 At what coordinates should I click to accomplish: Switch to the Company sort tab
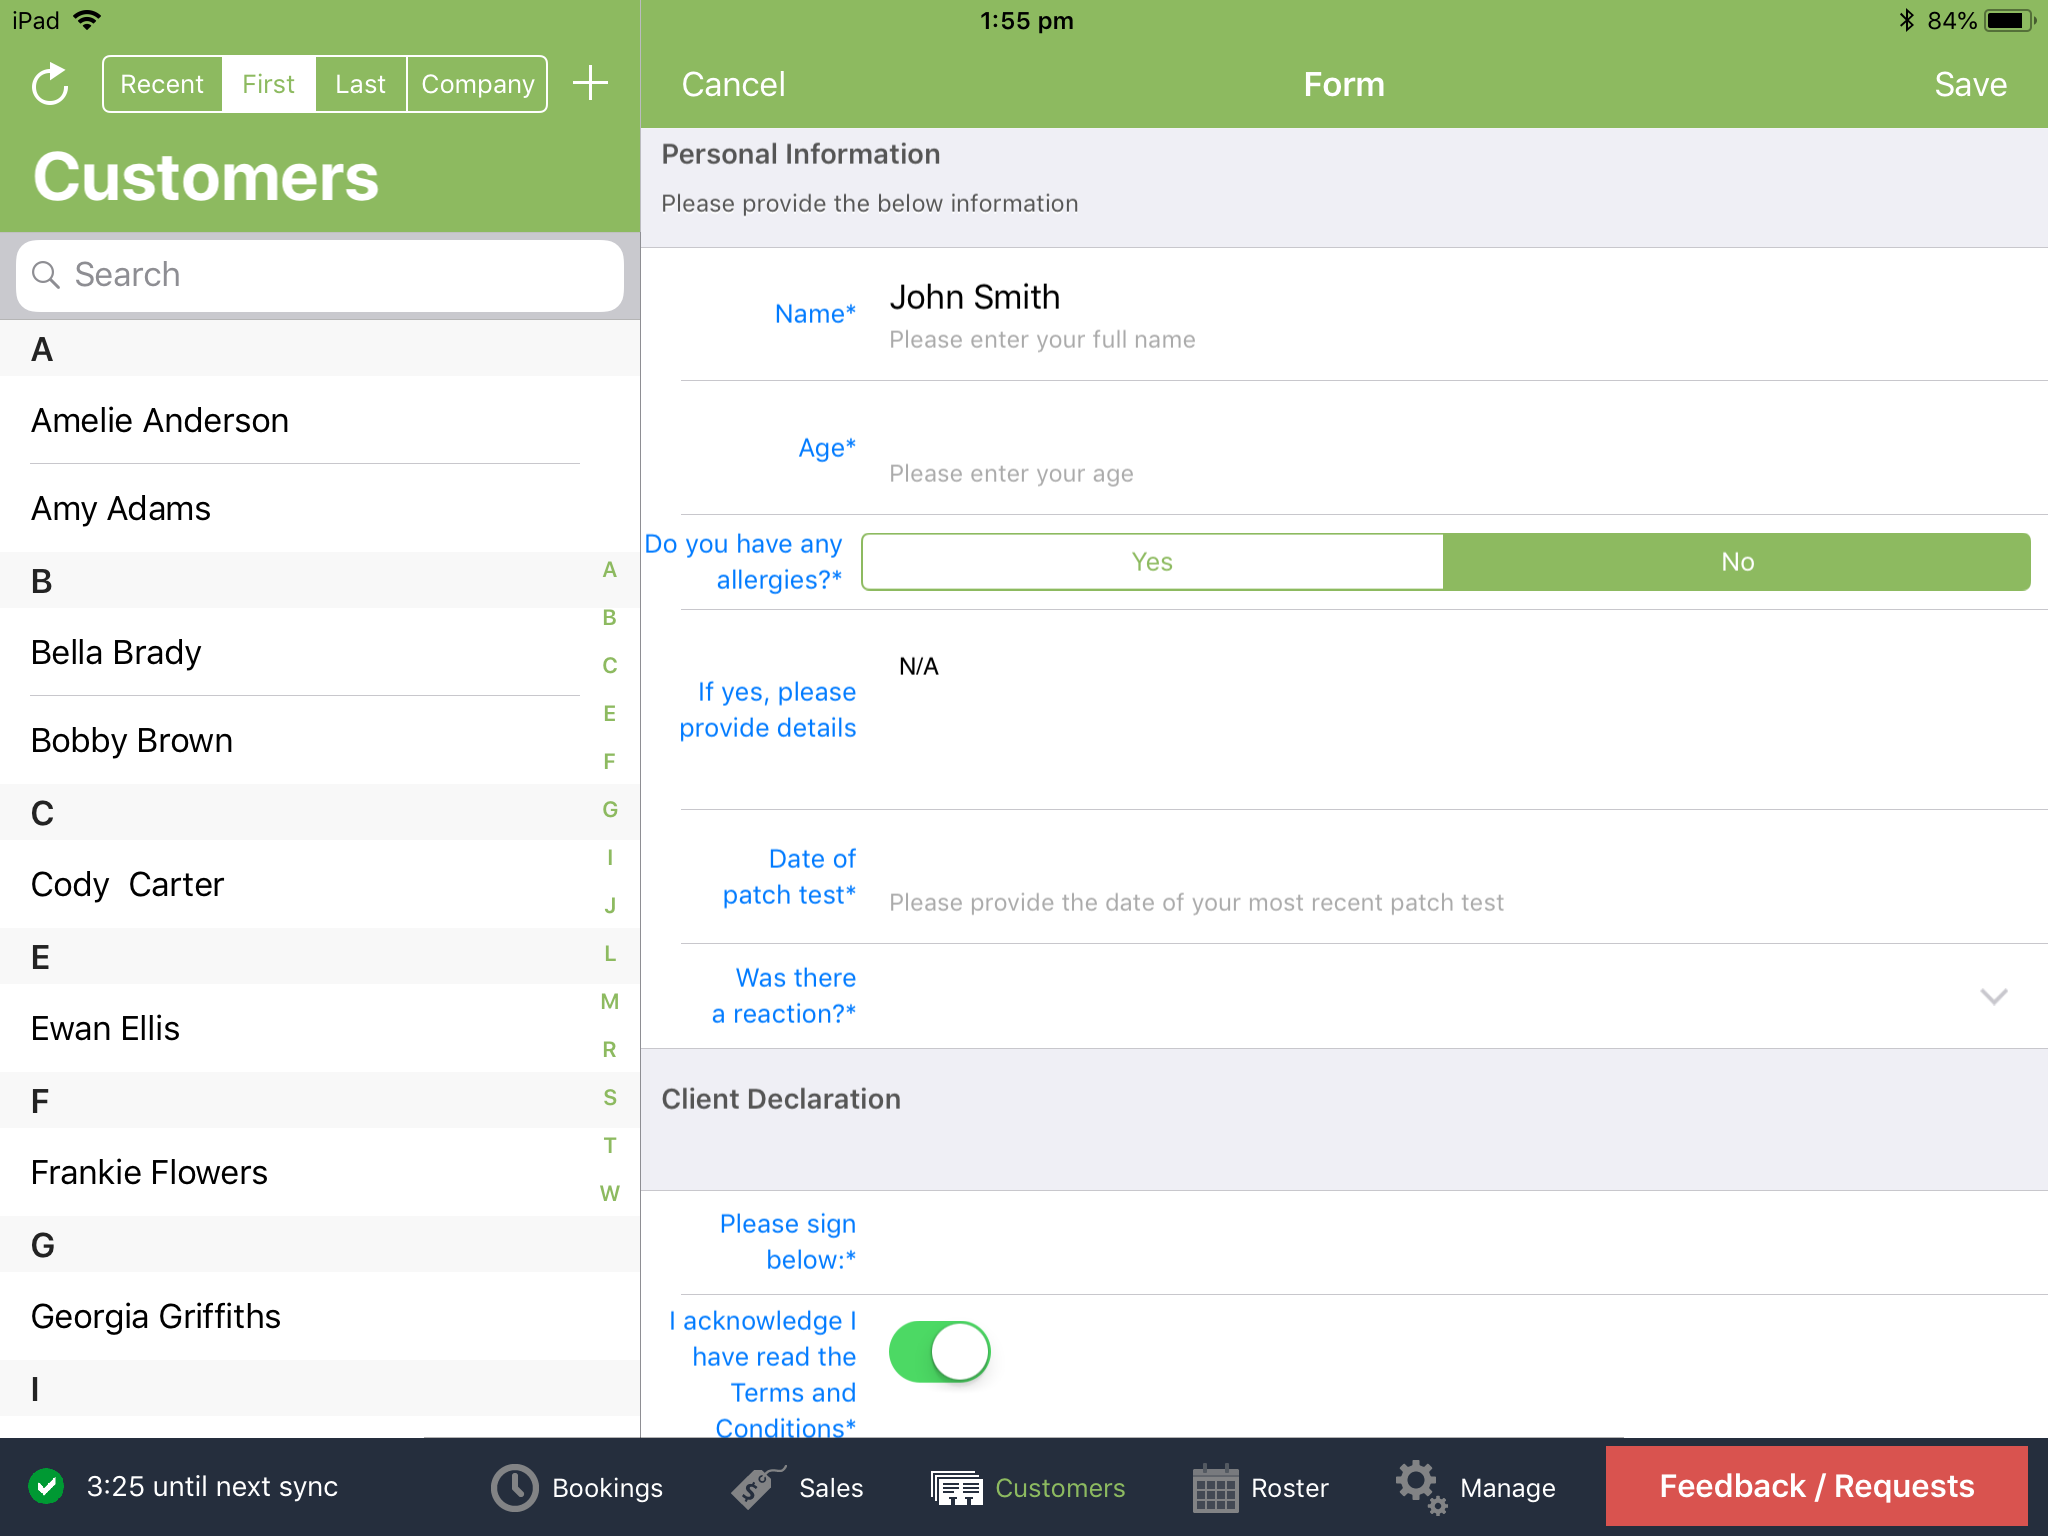click(477, 83)
